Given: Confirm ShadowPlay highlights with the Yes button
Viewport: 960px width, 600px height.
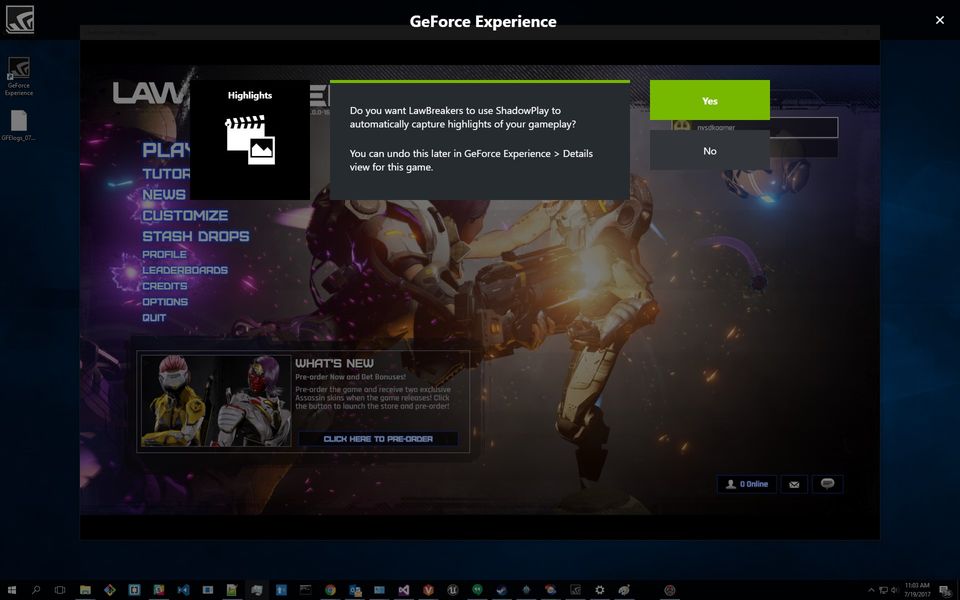Looking at the screenshot, I should point(710,100).
